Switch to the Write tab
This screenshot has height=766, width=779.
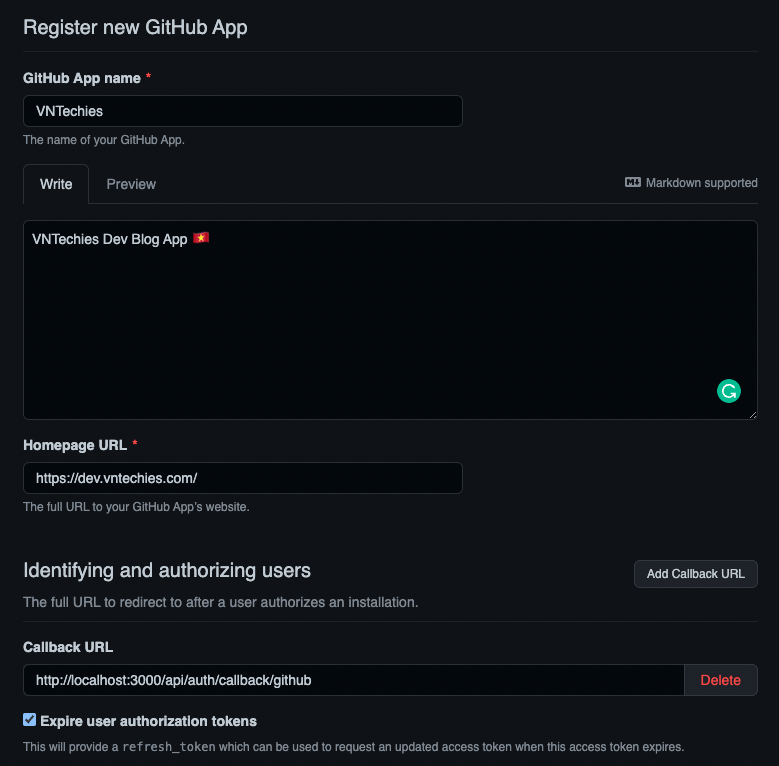56,184
